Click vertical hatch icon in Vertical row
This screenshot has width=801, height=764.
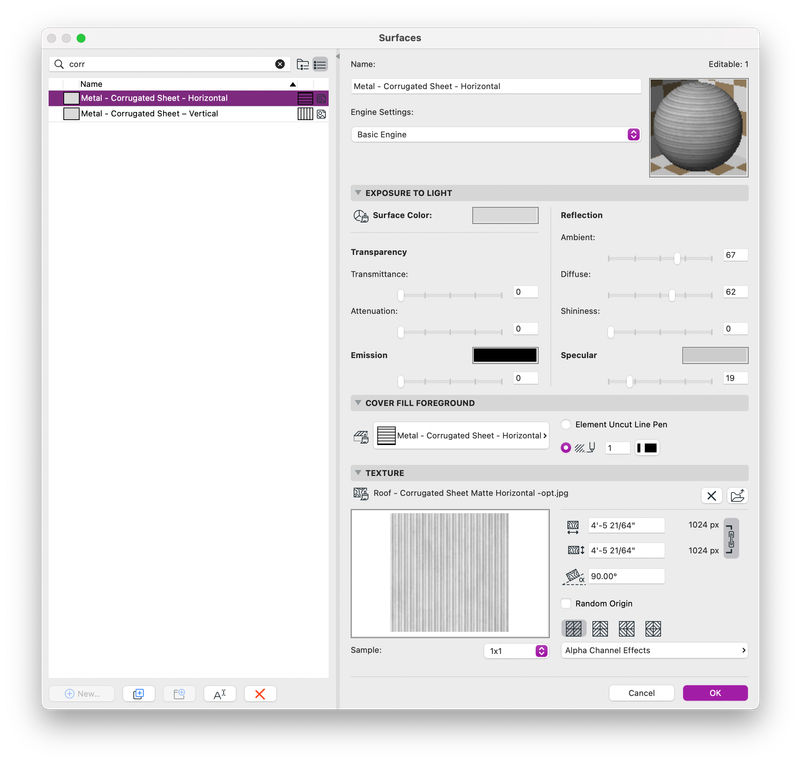click(305, 114)
